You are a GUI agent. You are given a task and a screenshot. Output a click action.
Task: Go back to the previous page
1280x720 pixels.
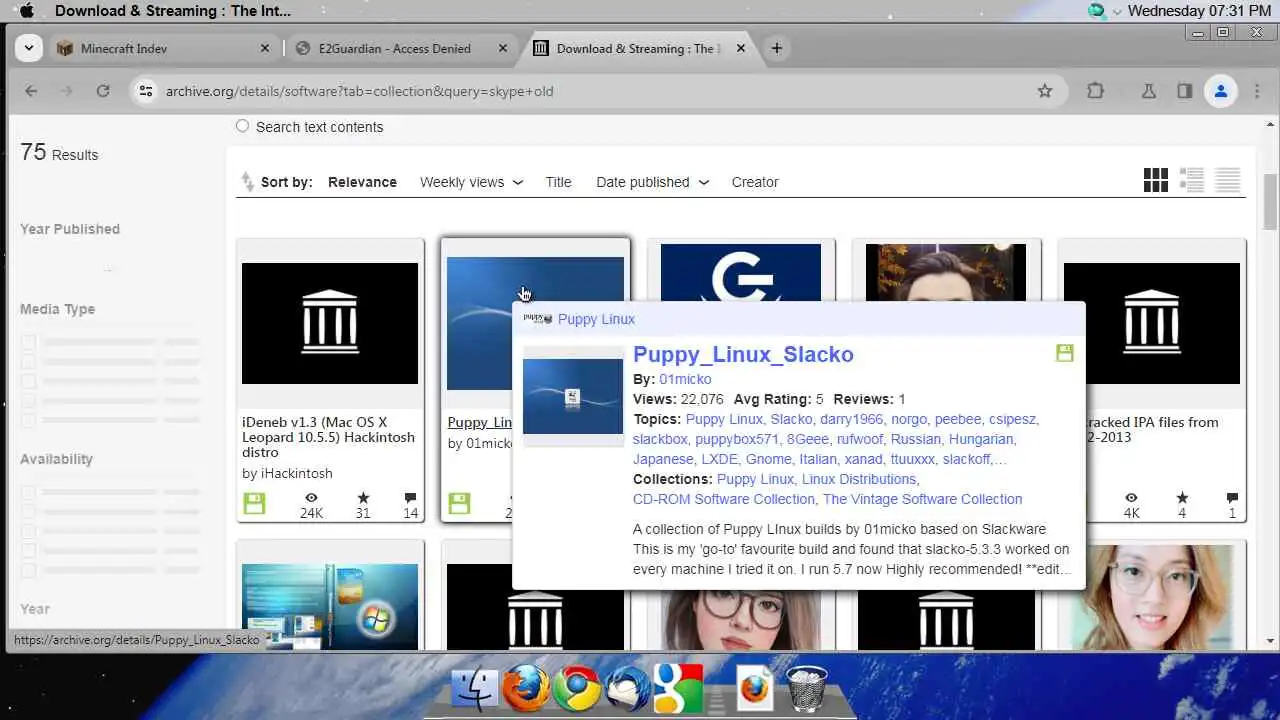click(x=31, y=91)
